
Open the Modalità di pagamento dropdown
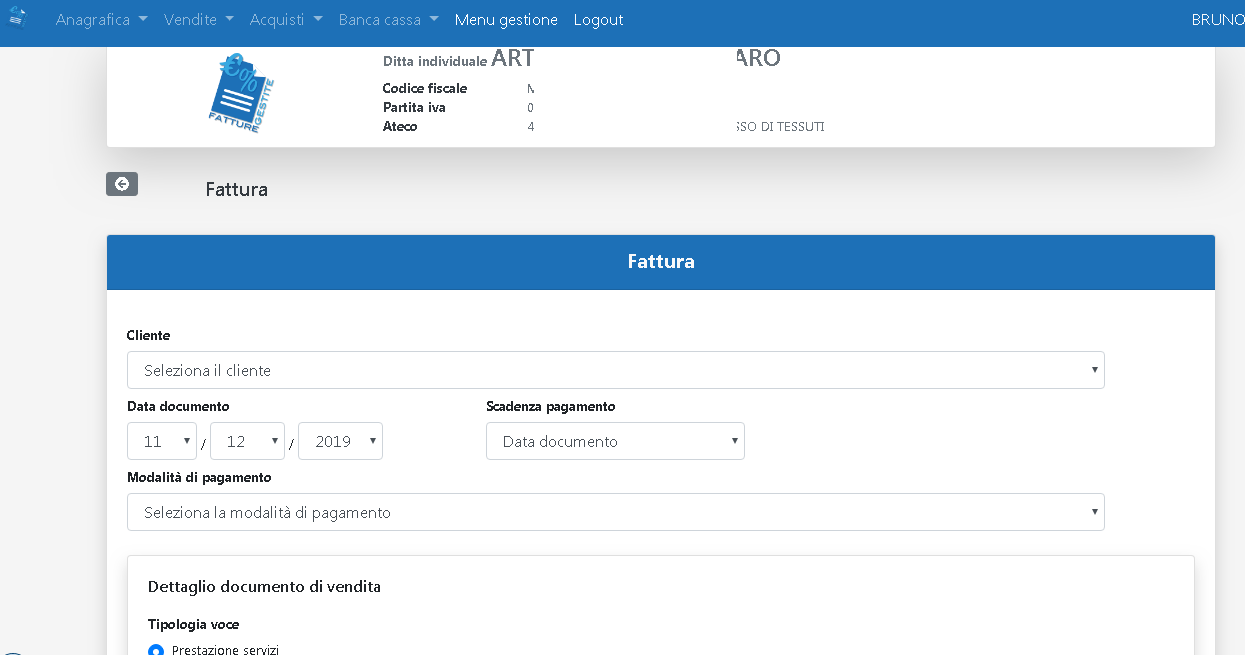click(616, 512)
